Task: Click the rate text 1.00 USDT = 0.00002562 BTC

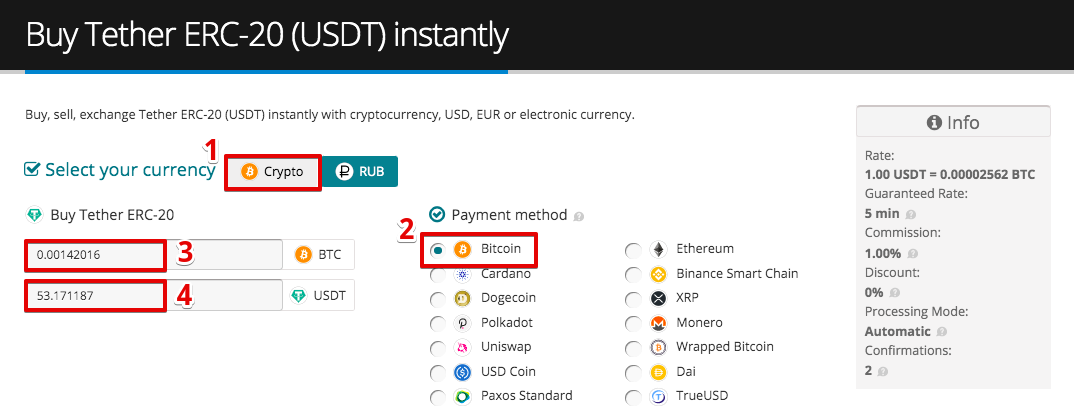Action: tap(950, 175)
